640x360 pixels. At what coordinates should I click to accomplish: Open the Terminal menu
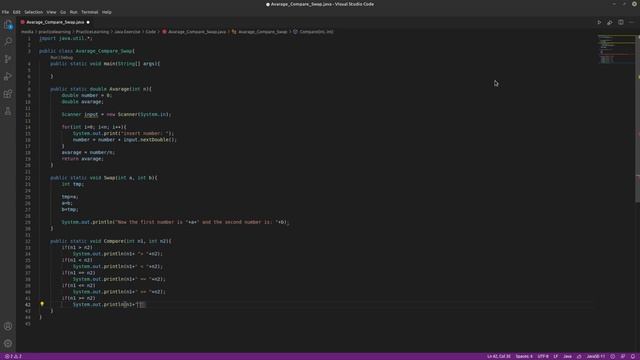click(89, 12)
